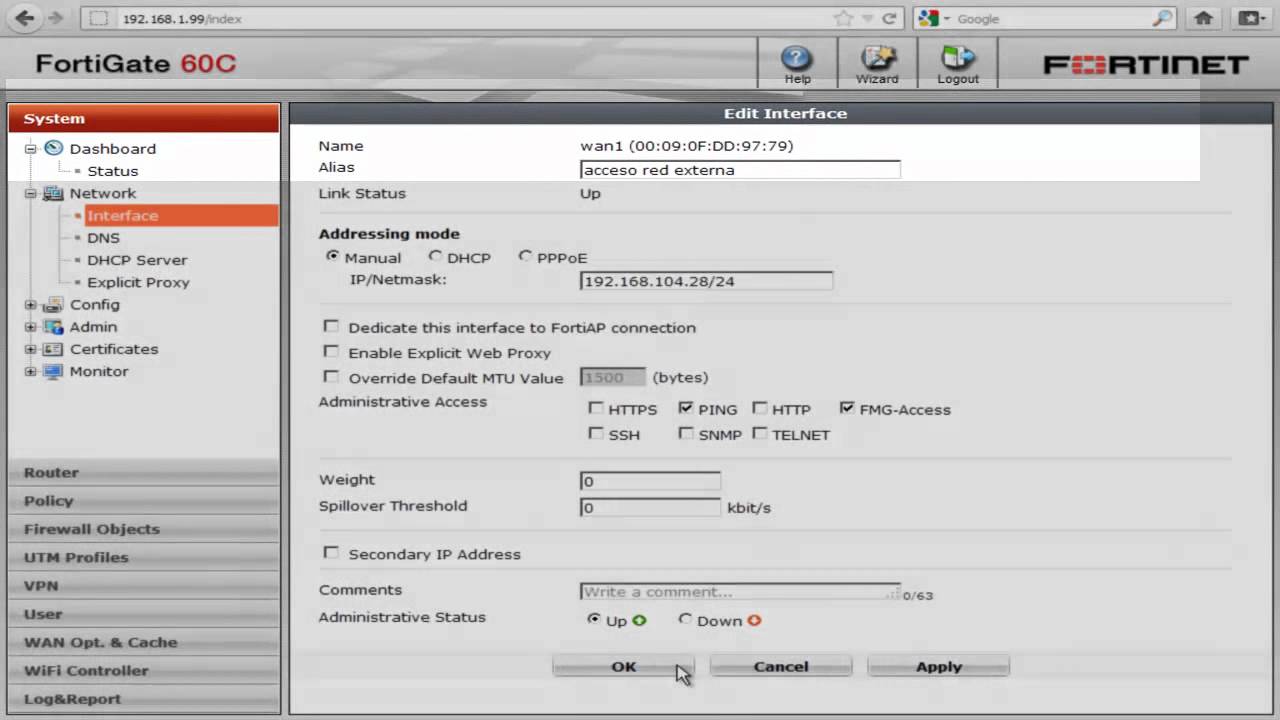Open the Status tree item
This screenshot has width=1280, height=720.
(x=112, y=171)
